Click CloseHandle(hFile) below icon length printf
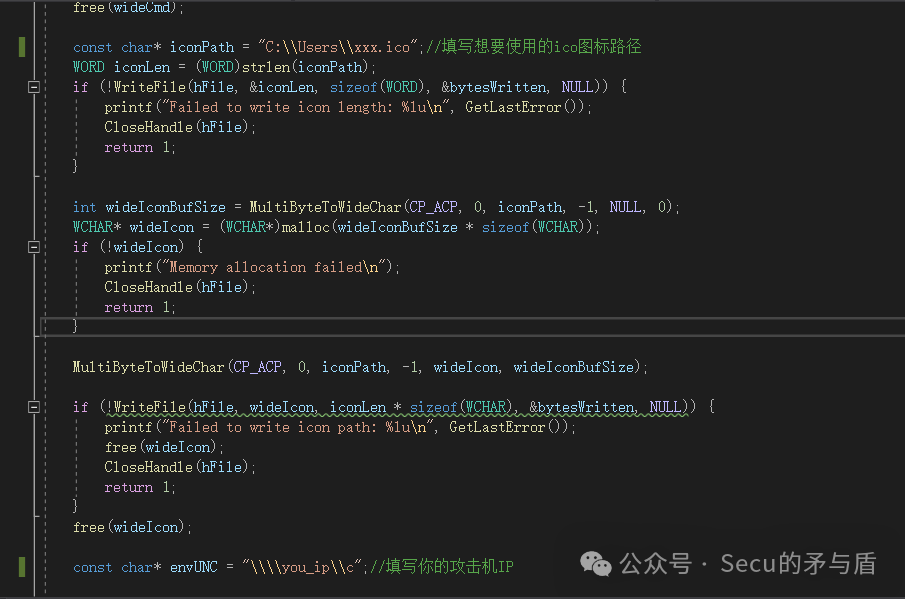 point(180,127)
